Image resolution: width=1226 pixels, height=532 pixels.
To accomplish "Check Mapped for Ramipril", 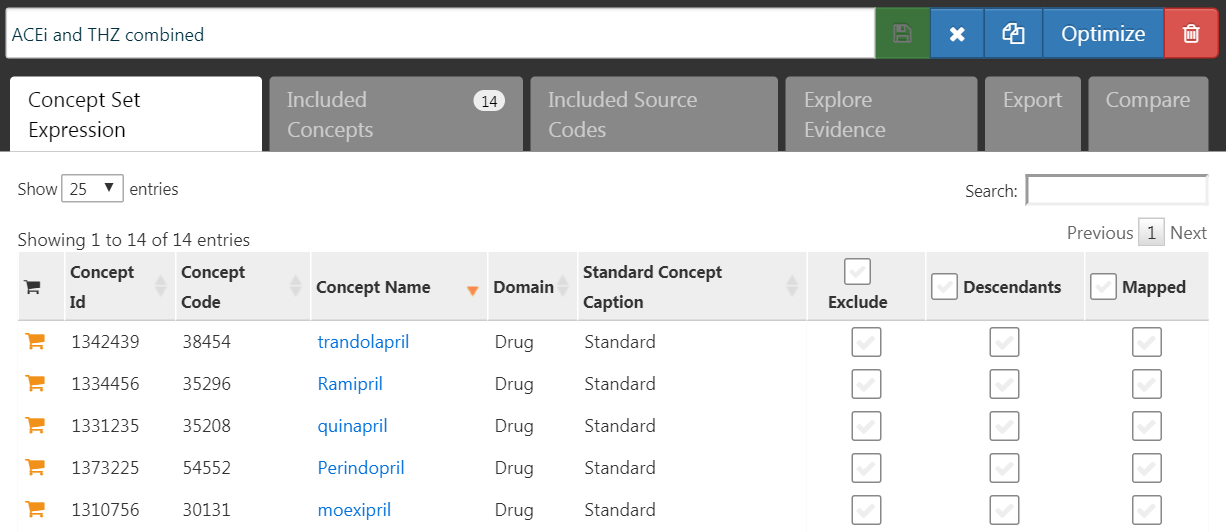I will point(1146,384).
